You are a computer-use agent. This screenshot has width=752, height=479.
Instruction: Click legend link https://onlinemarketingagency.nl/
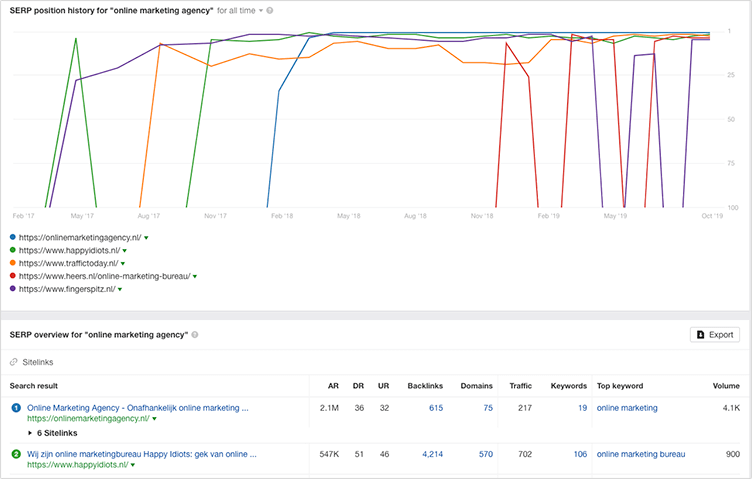click(x=80, y=237)
